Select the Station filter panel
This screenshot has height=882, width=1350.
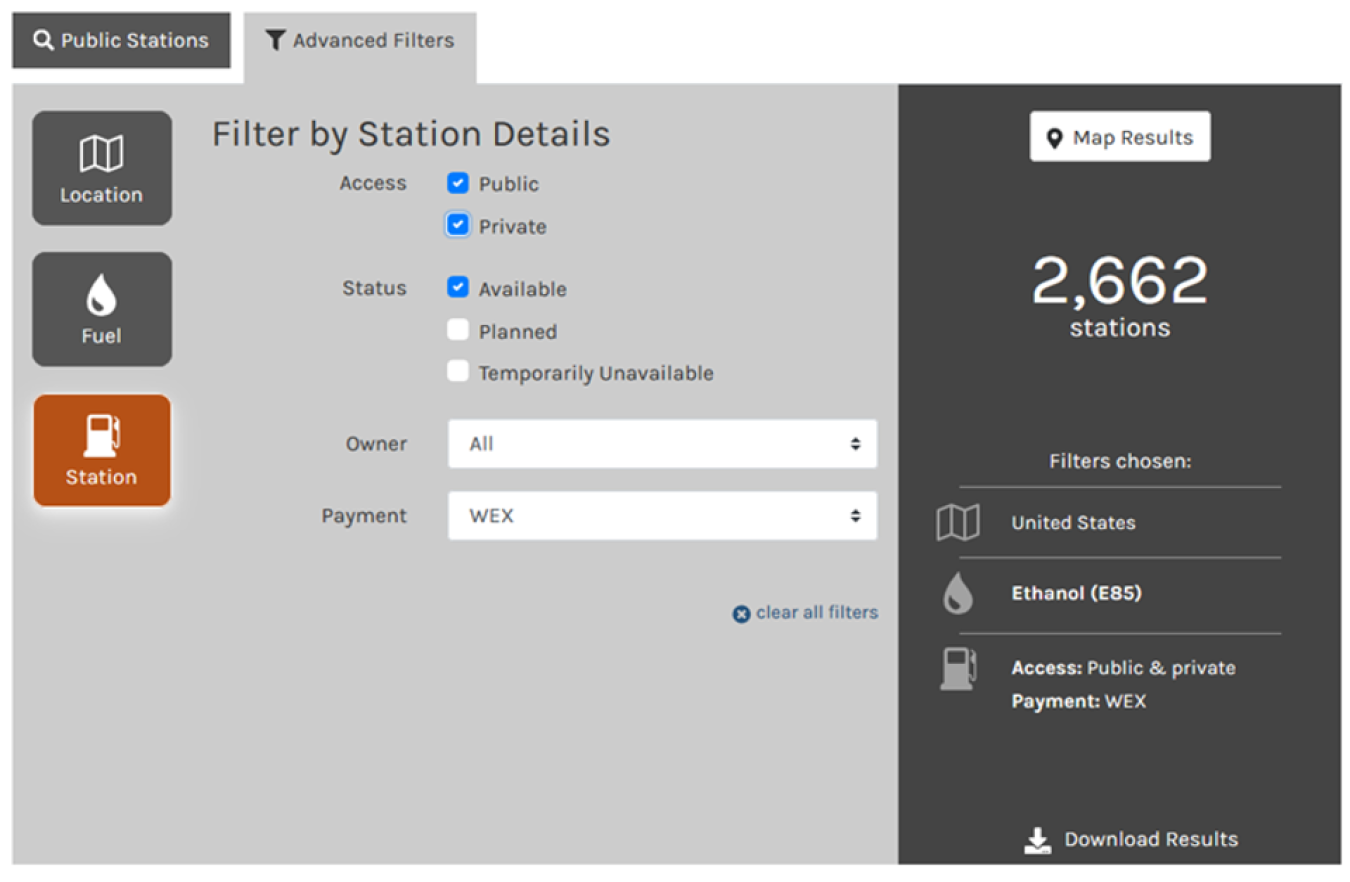click(102, 450)
